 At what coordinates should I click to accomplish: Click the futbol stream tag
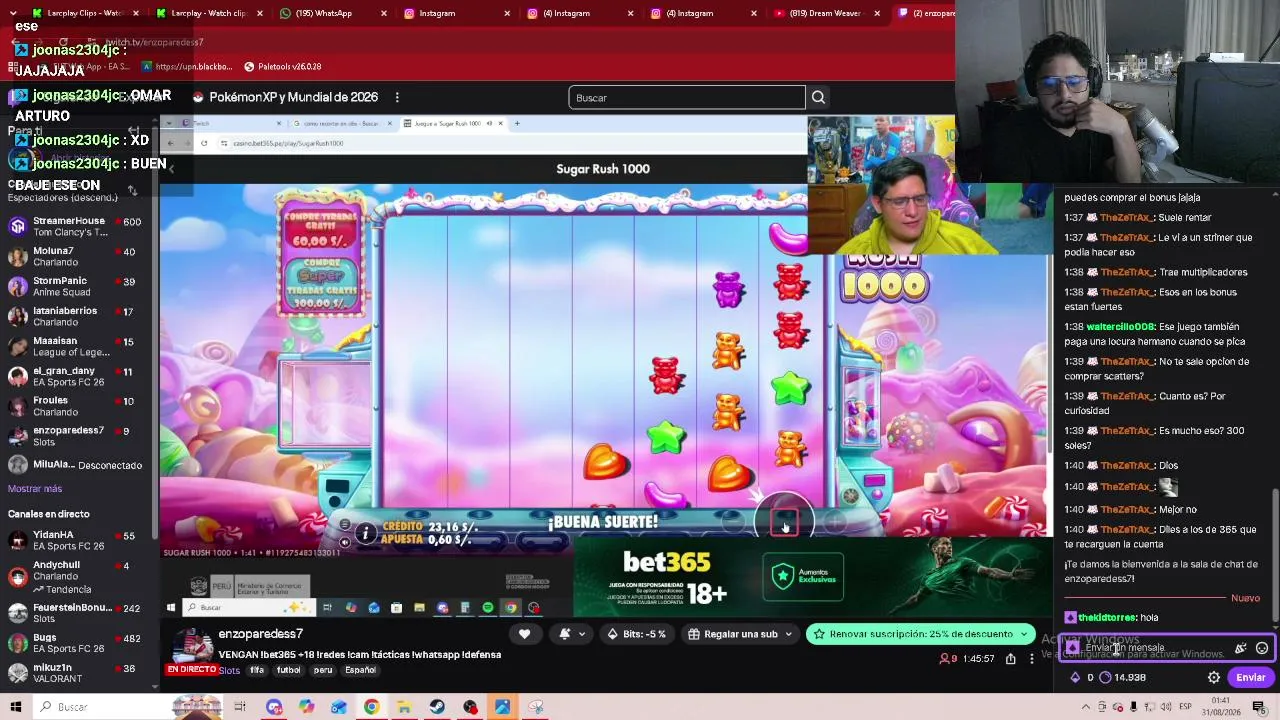click(288, 670)
